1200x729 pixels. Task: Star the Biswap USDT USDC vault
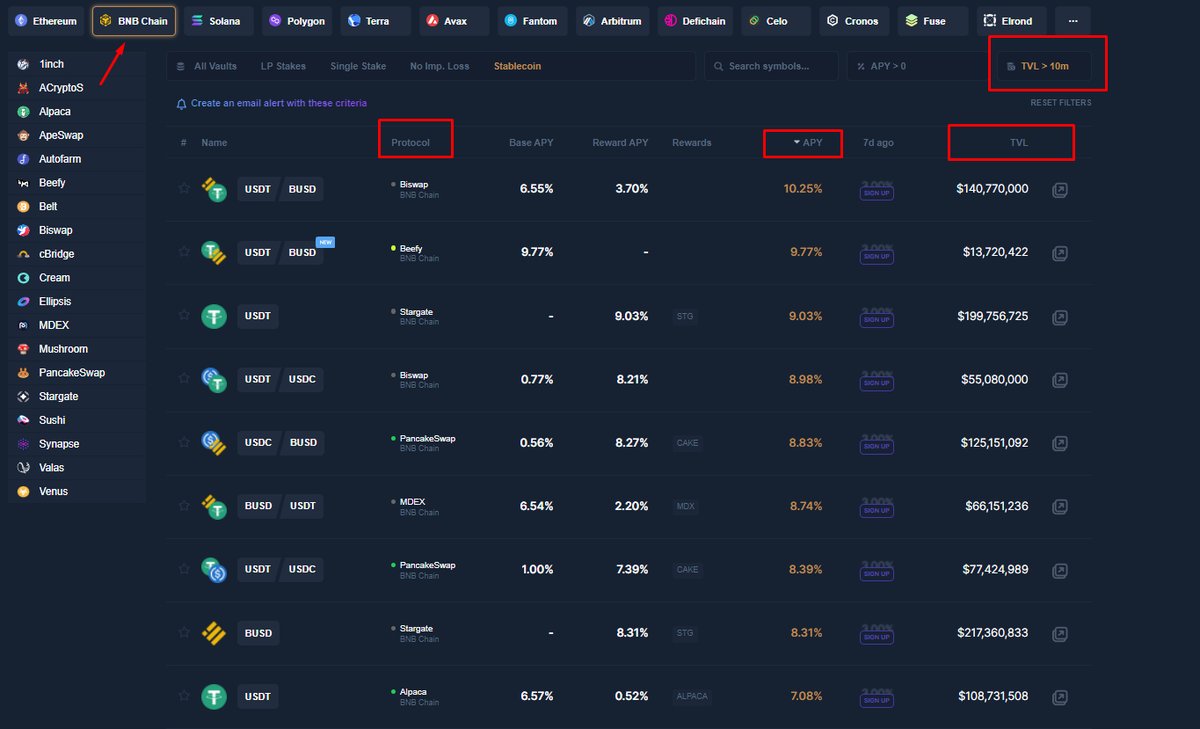coord(184,378)
